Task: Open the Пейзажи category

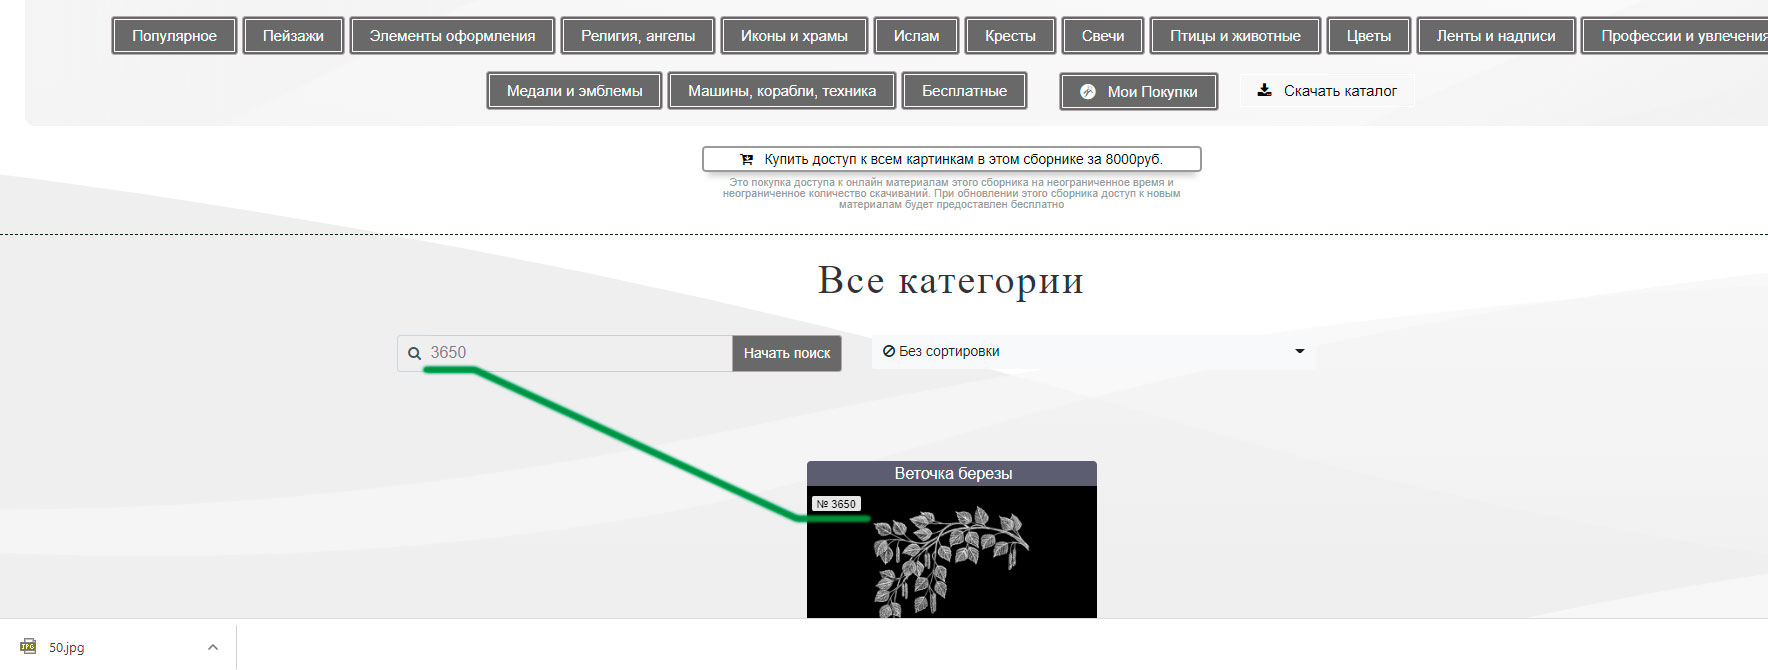Action: [x=293, y=36]
